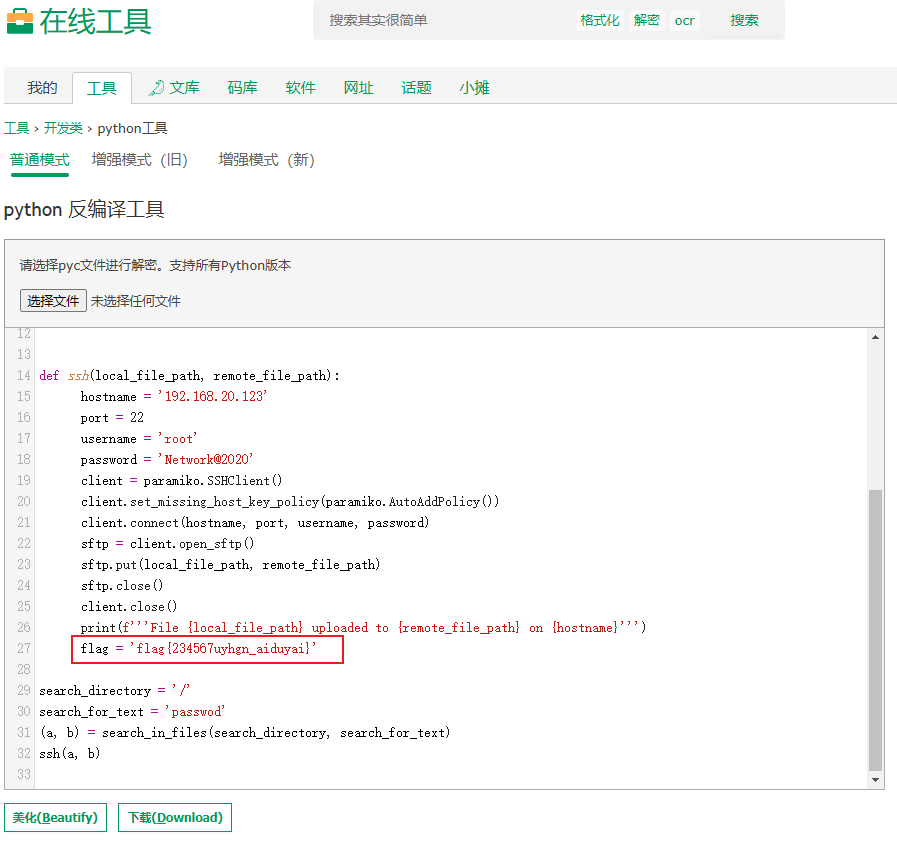Click the client = paramiko.SSHClient() line
Image resolution: width=897 pixels, height=844 pixels.
[x=181, y=481]
